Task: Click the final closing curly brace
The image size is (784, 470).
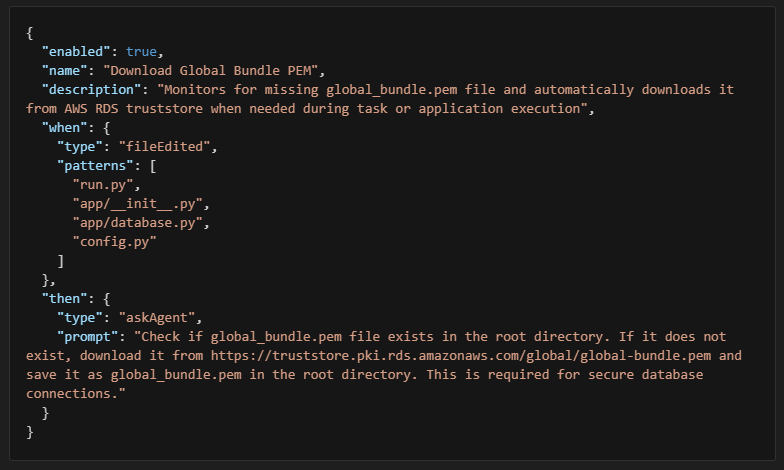Action: pos(30,432)
